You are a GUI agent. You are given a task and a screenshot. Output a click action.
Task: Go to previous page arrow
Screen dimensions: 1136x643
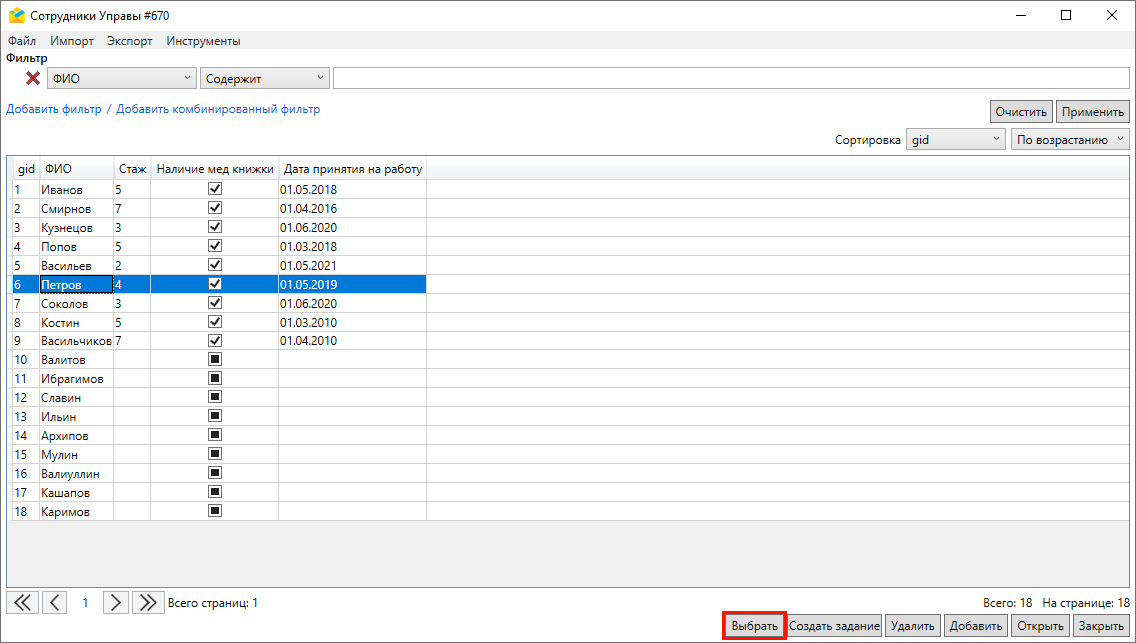(x=55, y=602)
